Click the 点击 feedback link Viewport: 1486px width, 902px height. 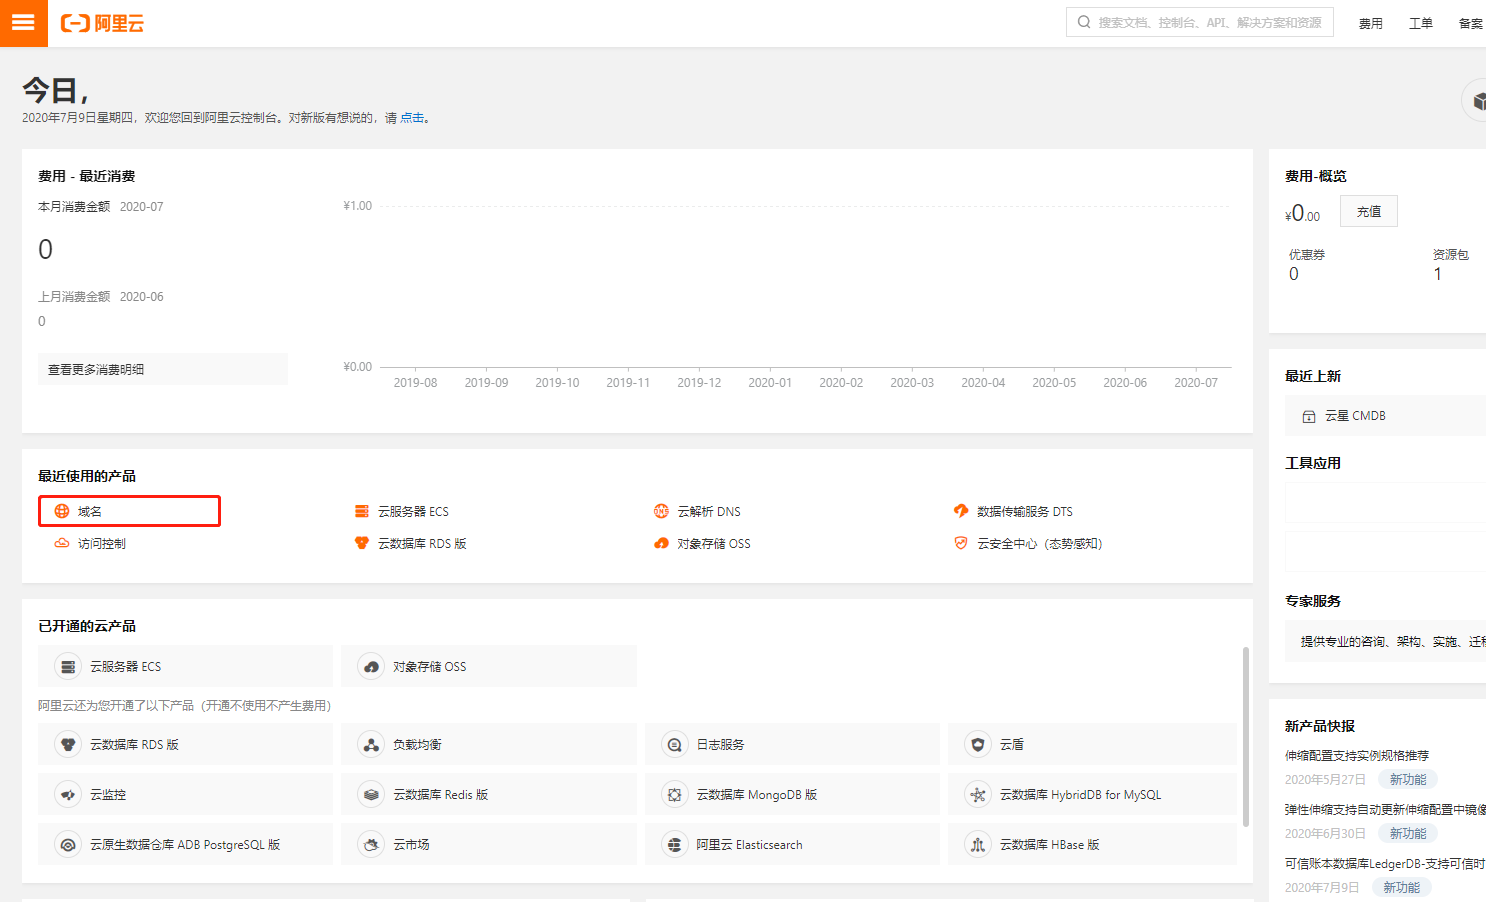[x=412, y=118]
